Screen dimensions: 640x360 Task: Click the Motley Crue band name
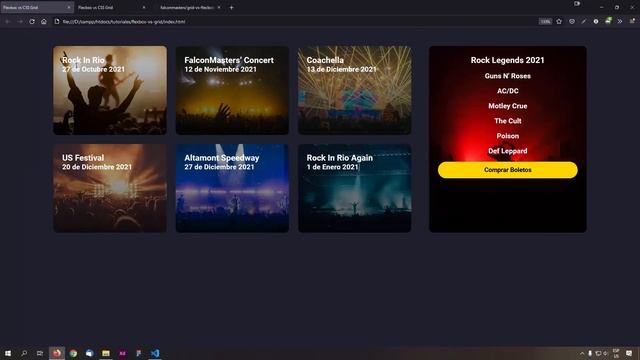coord(508,106)
